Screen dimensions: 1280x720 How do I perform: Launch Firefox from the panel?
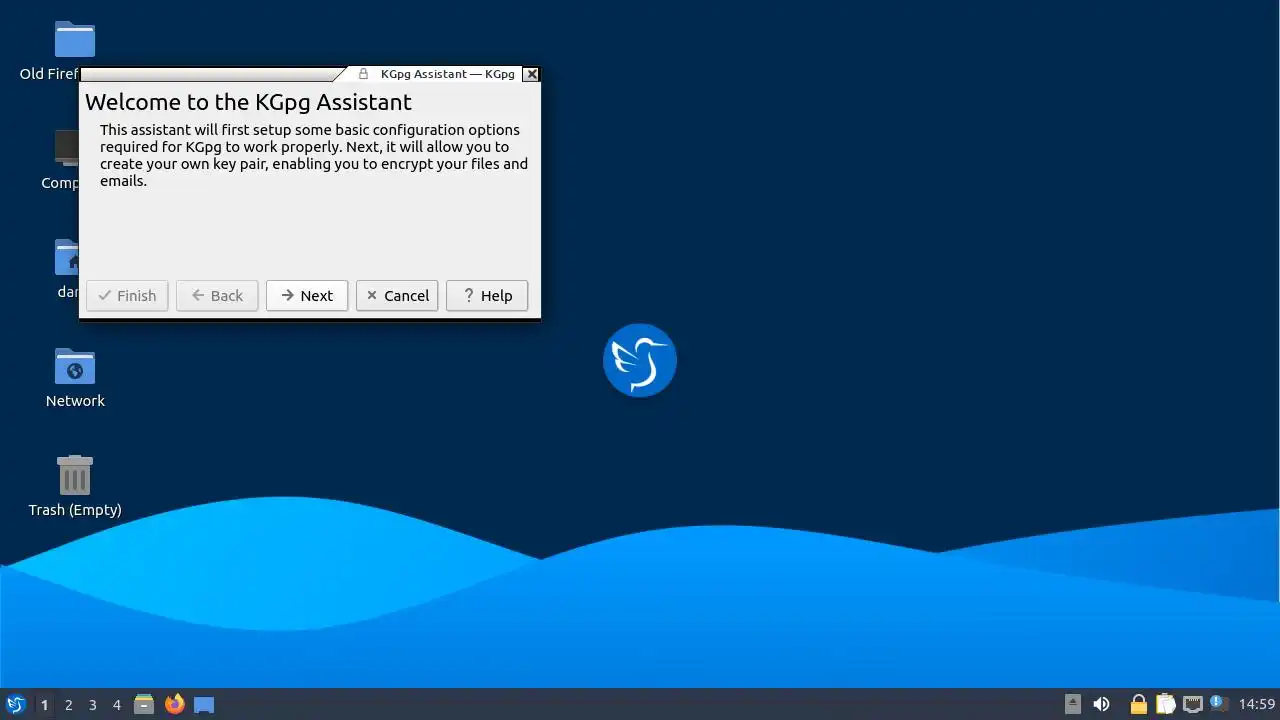point(174,704)
